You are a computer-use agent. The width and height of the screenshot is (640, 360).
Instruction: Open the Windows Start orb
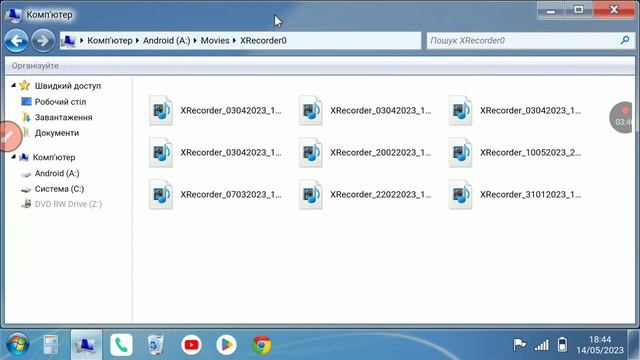coord(17,344)
